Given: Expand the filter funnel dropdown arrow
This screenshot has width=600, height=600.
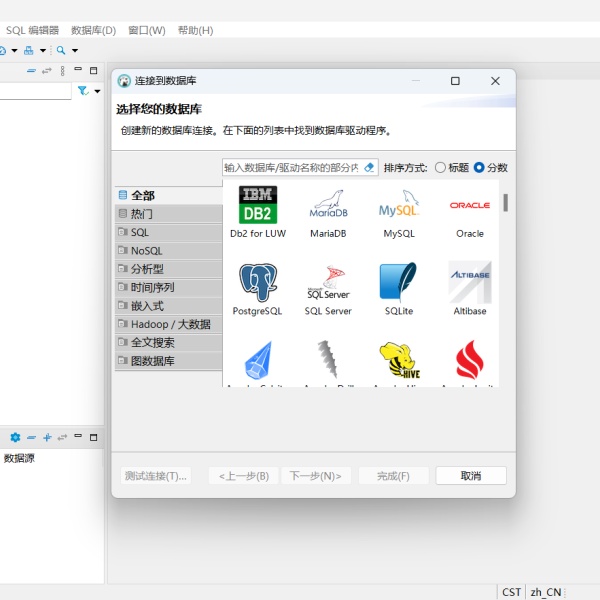Looking at the screenshot, I should [97, 91].
